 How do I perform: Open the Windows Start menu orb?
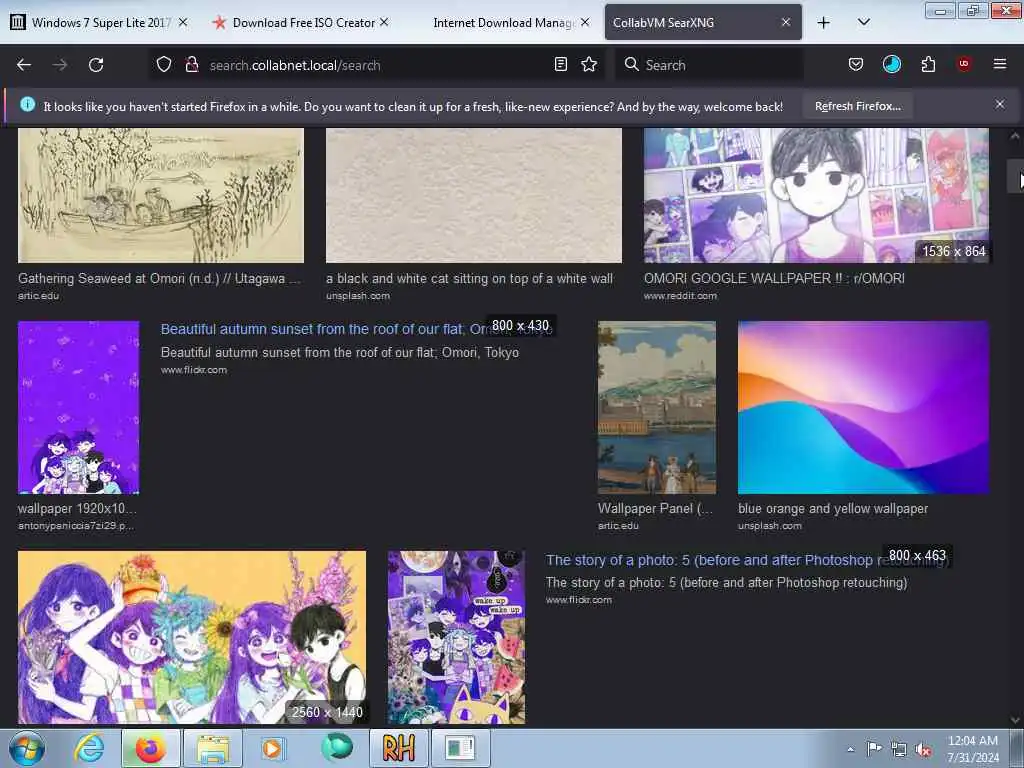tap(27, 748)
